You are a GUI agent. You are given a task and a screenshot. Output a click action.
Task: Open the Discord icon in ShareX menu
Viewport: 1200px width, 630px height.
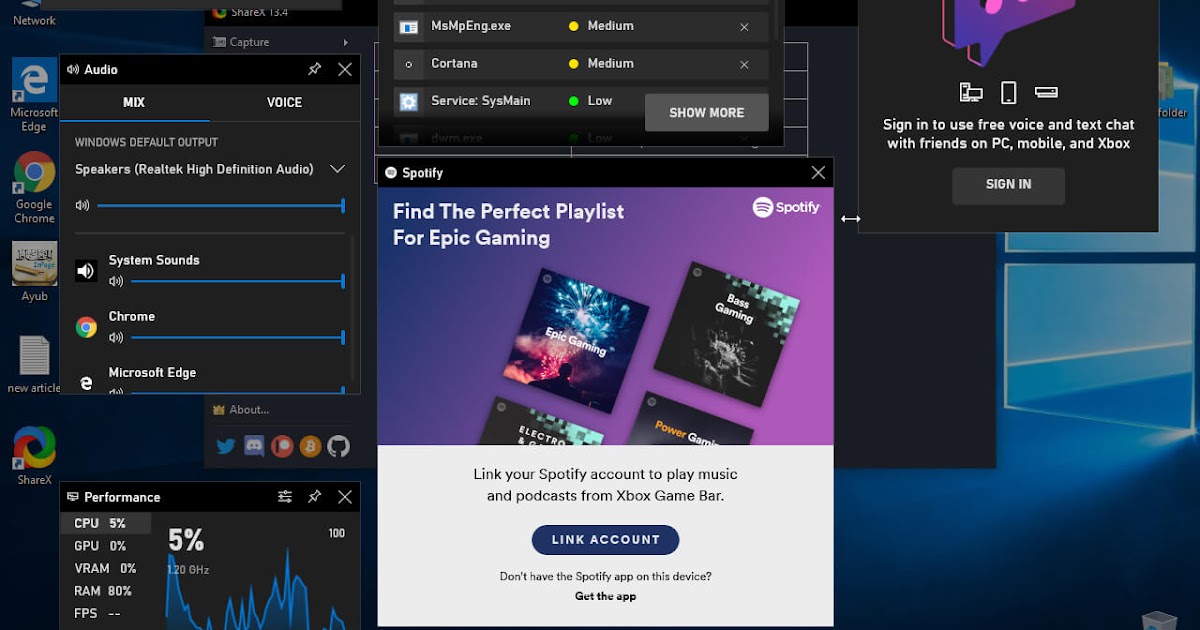pos(253,447)
